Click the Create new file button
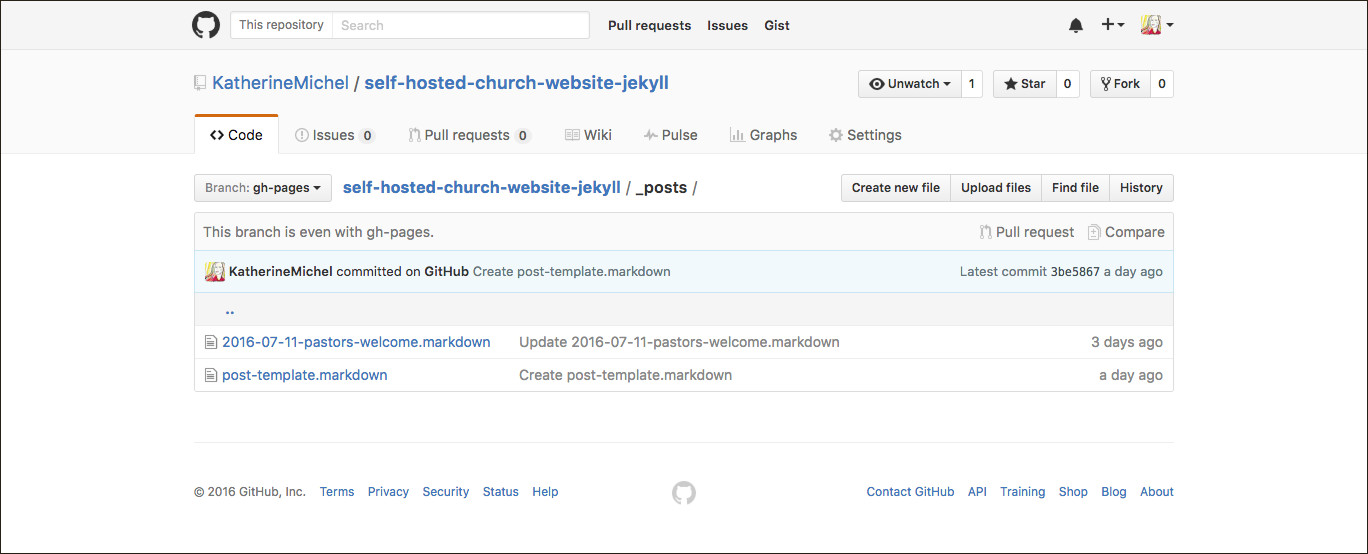This screenshot has width=1368, height=554. click(896, 188)
